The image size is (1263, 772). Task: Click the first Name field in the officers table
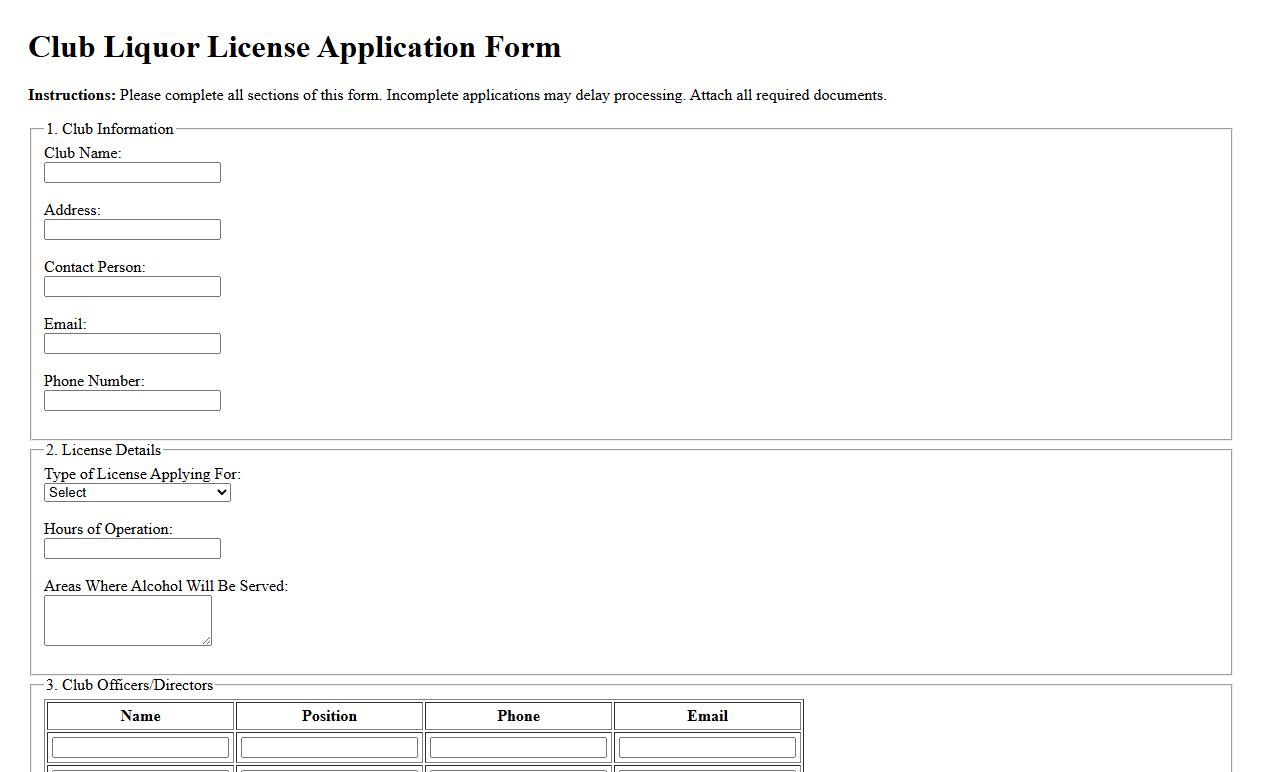[139, 746]
